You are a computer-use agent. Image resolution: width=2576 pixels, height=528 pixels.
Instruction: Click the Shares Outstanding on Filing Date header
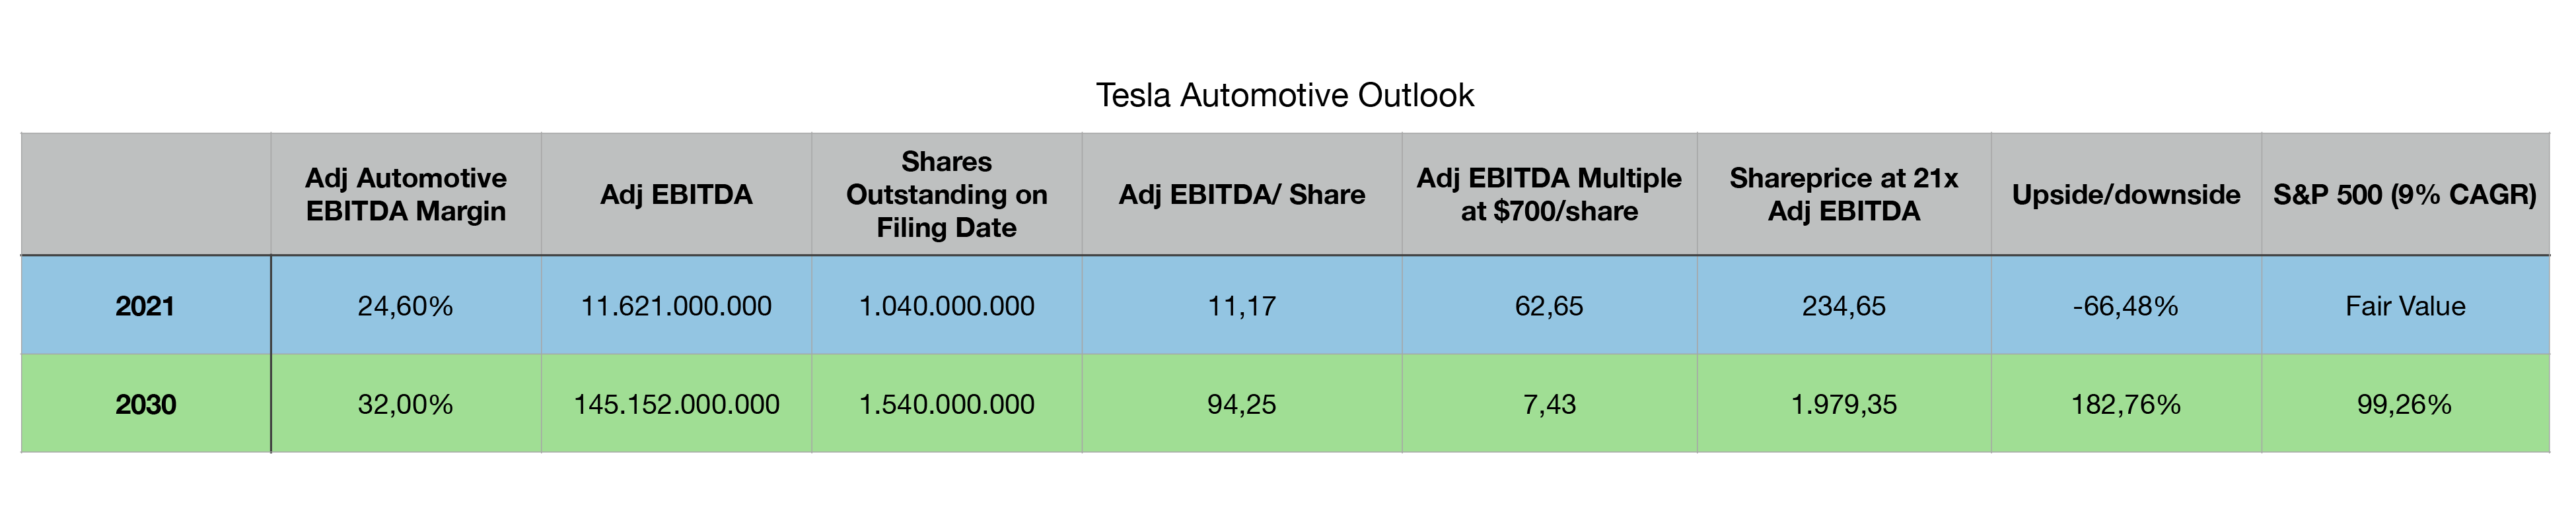point(947,194)
